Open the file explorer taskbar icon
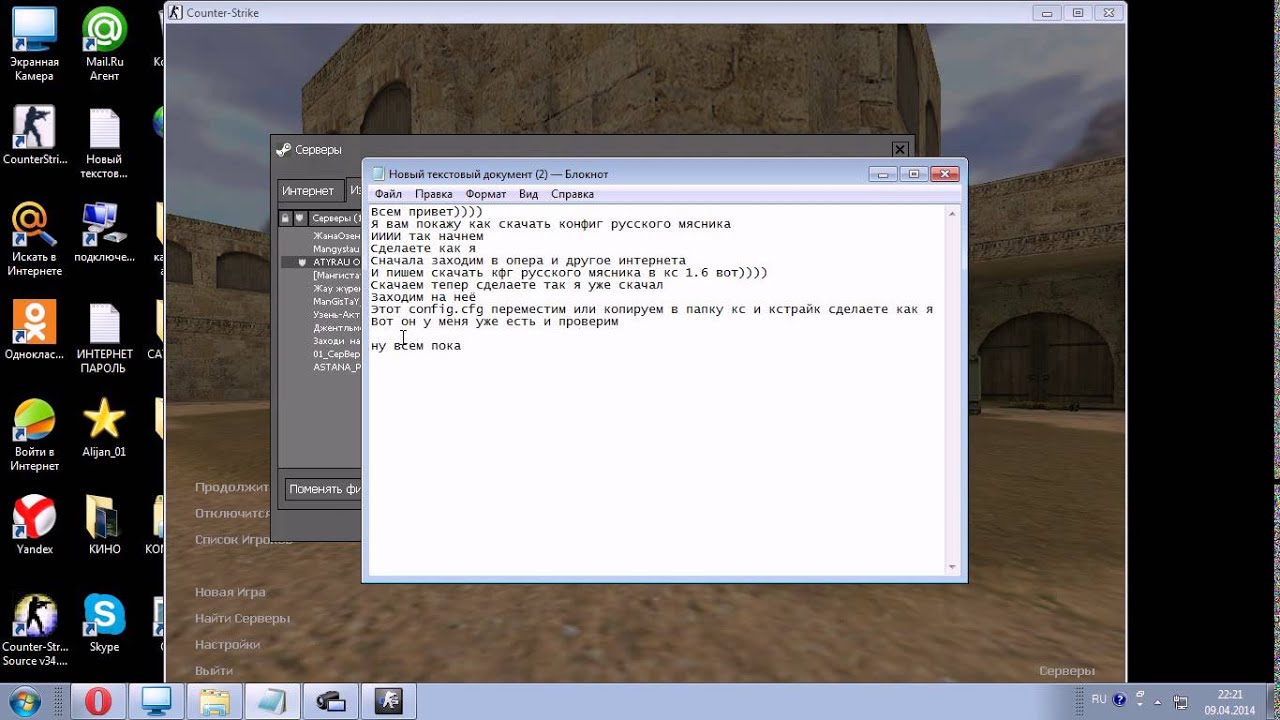The image size is (1280, 720). click(x=214, y=701)
